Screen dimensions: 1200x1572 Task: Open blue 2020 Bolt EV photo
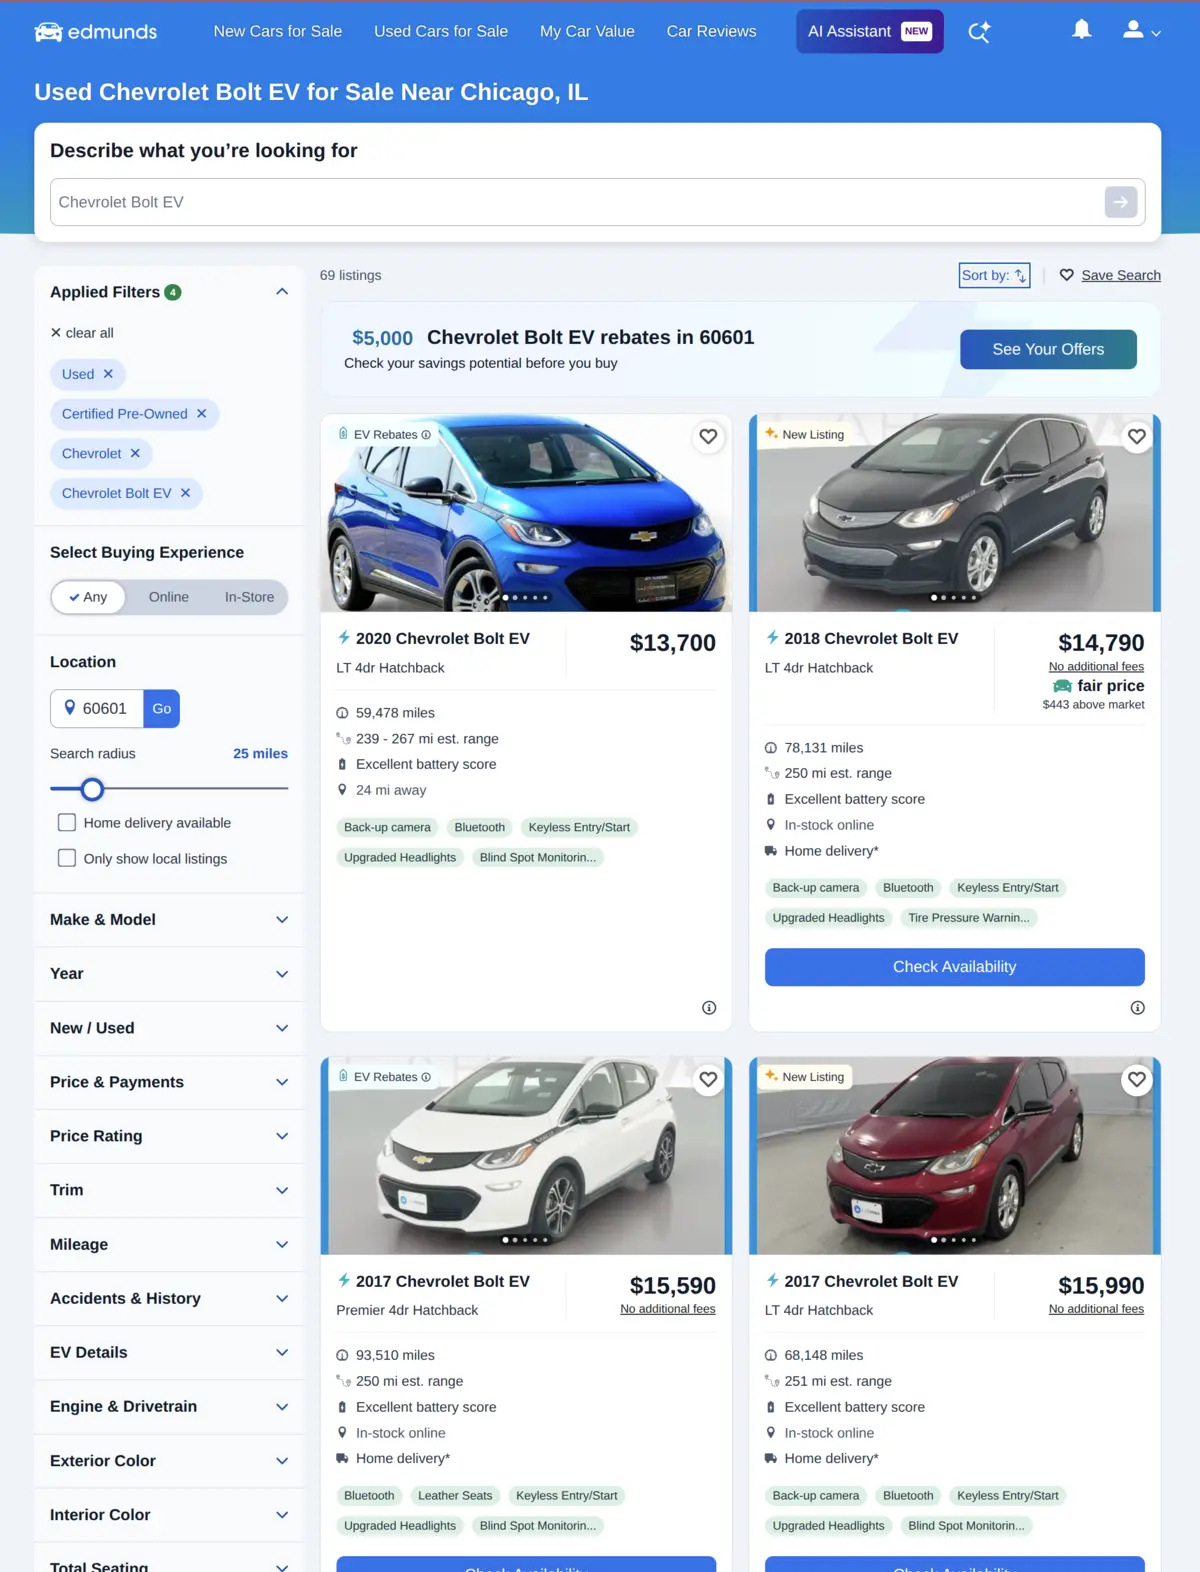(526, 513)
